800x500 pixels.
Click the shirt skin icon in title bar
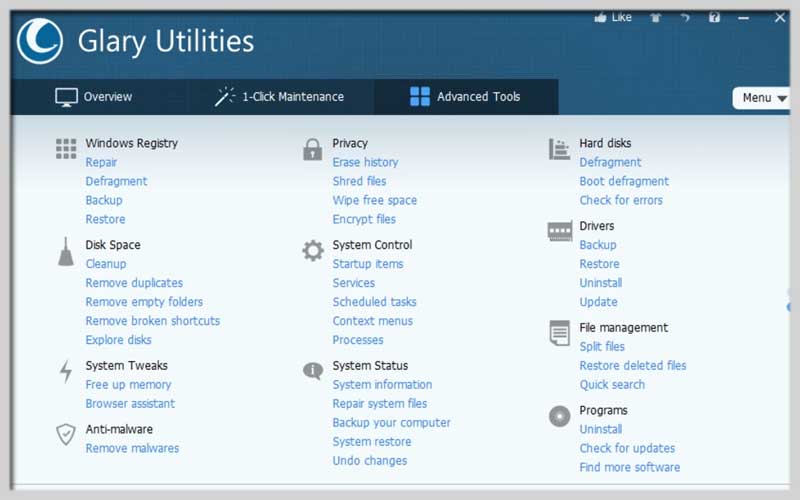pos(656,18)
